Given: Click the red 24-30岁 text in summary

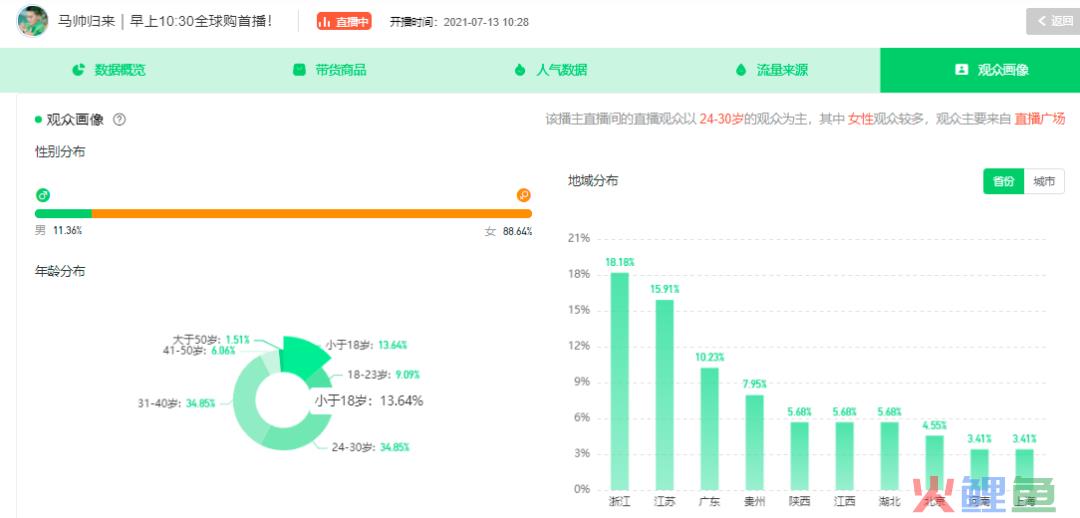Looking at the screenshot, I should click(x=721, y=119).
